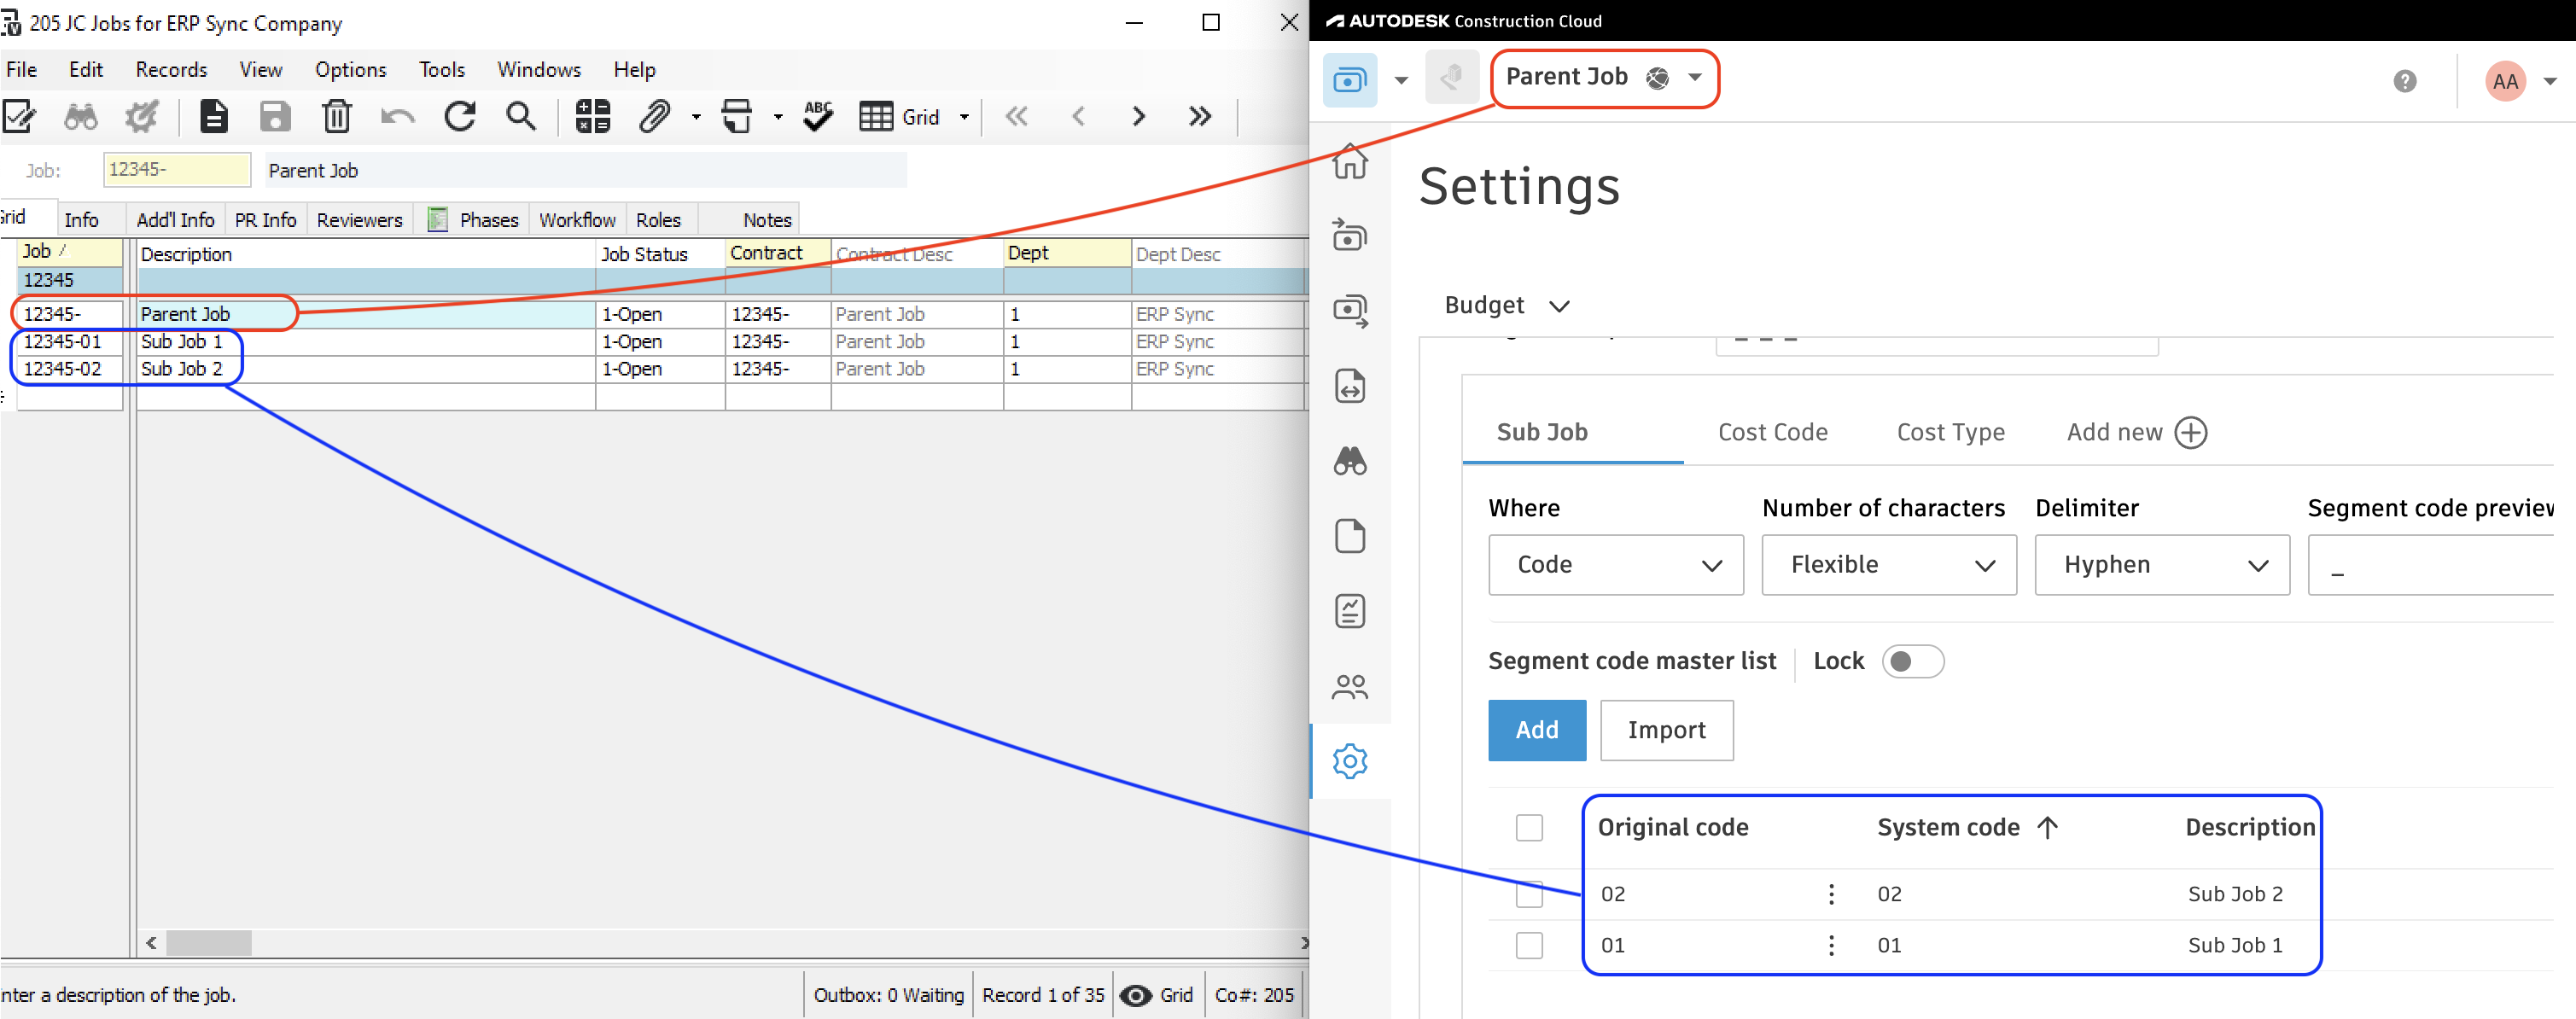Click the checklist report icon in sidebar

1350,611
